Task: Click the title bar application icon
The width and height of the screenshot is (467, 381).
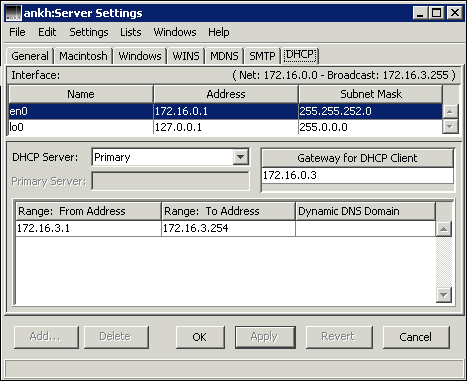Action: click(x=14, y=13)
